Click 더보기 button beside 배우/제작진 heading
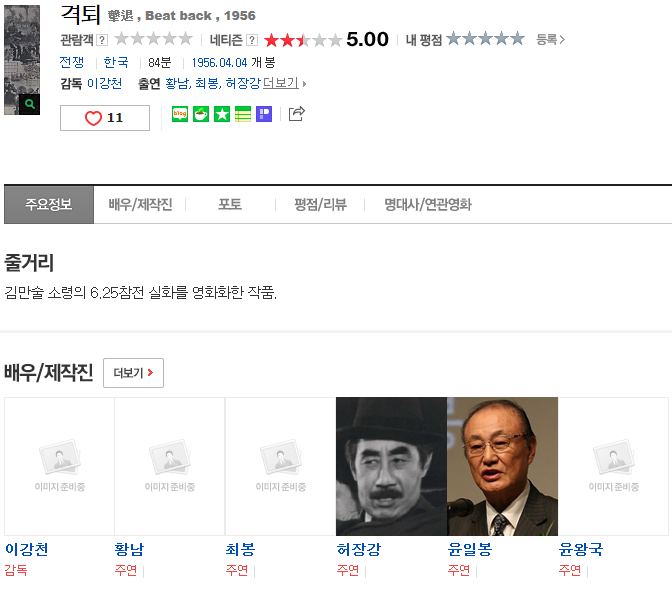Image resolution: width=672 pixels, height=592 pixels. coord(133,373)
